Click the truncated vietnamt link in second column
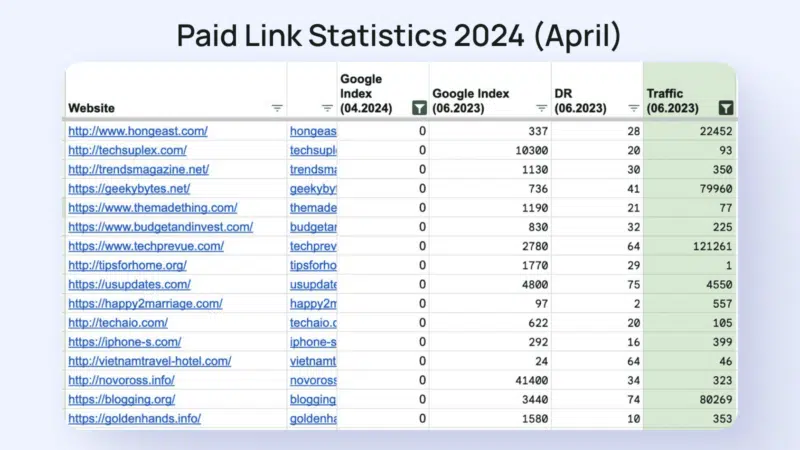Image resolution: width=800 pixels, height=450 pixels. (313, 361)
